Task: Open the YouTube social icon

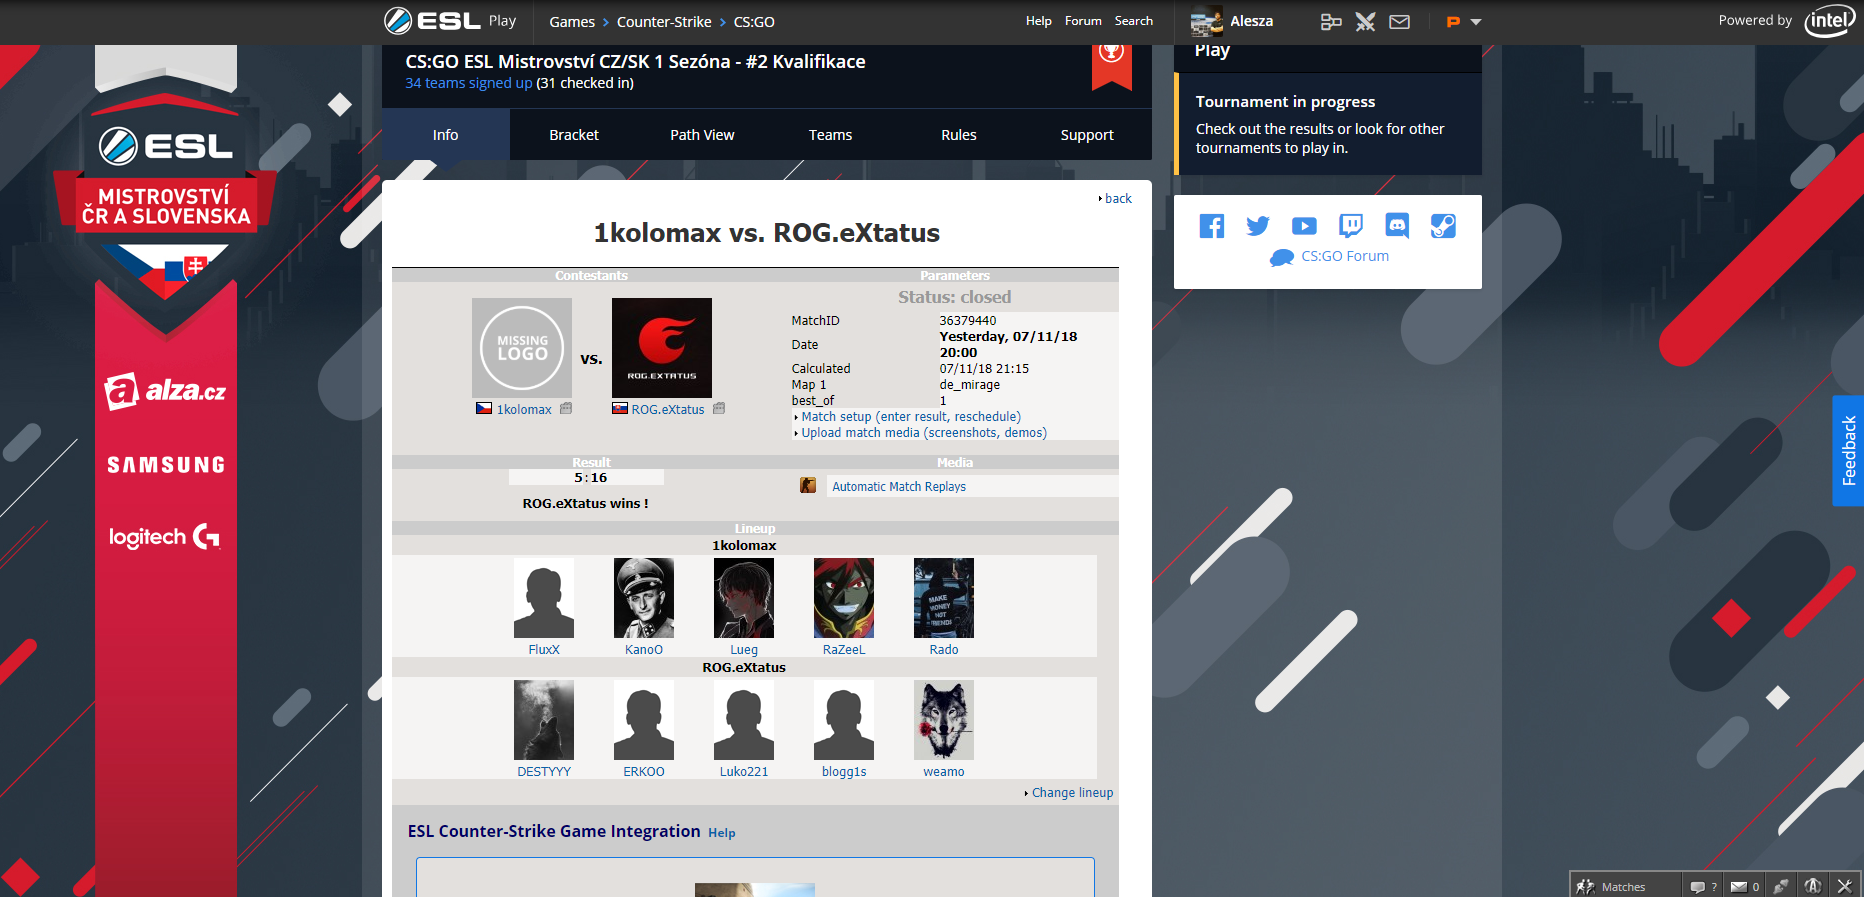Action: 1304,226
